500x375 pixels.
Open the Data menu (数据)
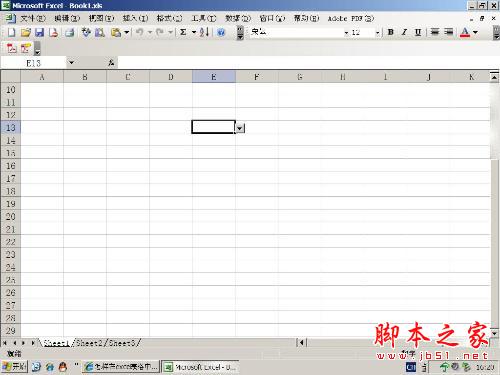click(238, 18)
